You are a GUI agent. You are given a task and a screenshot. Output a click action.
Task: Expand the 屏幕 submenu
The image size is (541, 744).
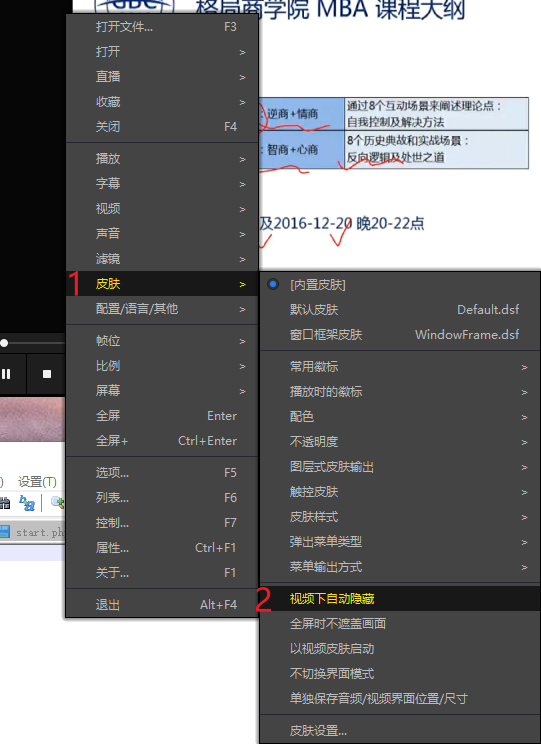pos(162,391)
